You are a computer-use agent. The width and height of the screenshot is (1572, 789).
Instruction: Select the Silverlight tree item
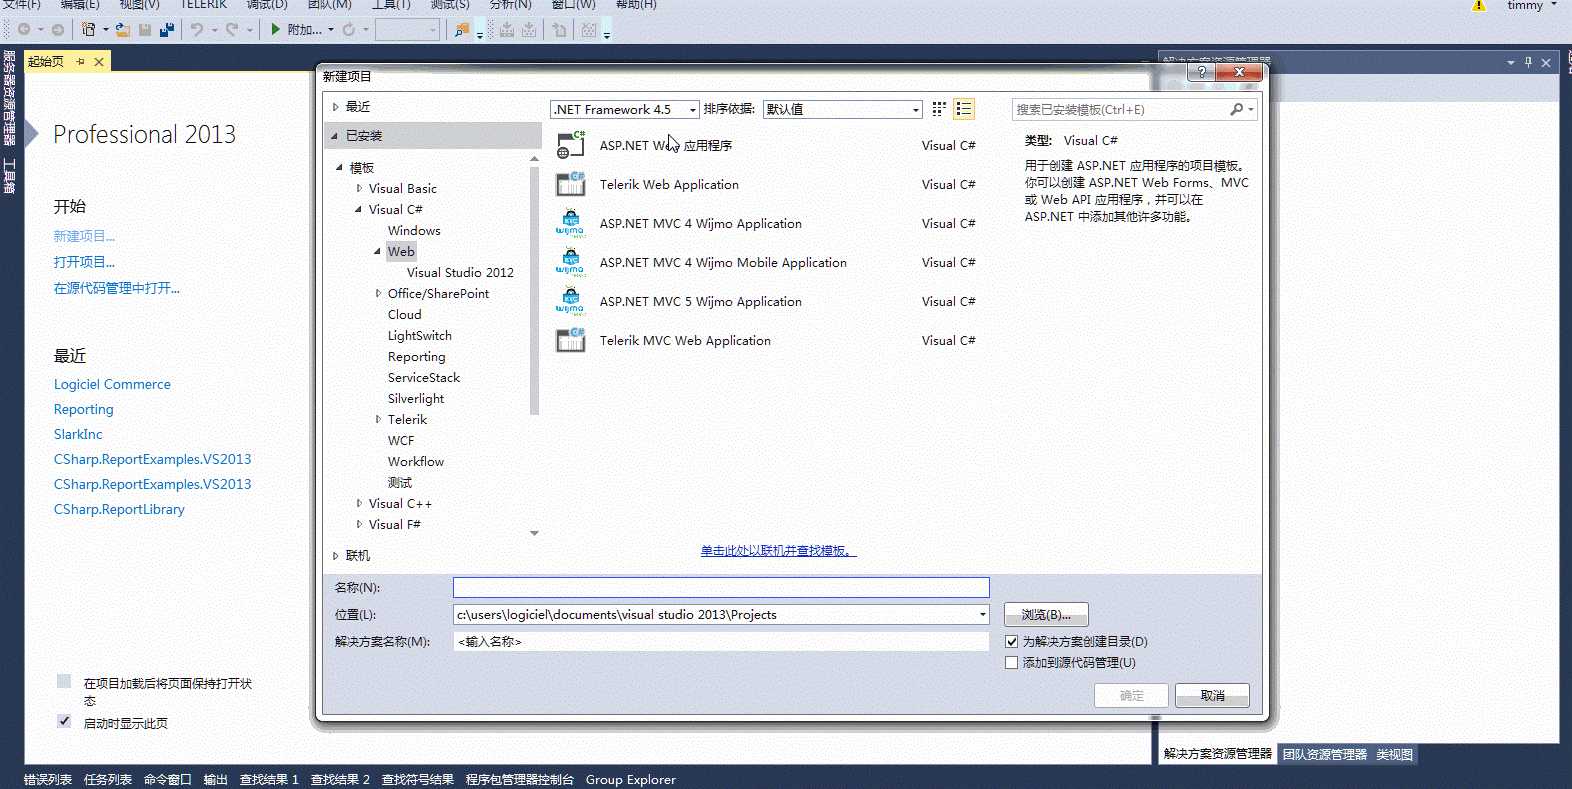tap(416, 398)
